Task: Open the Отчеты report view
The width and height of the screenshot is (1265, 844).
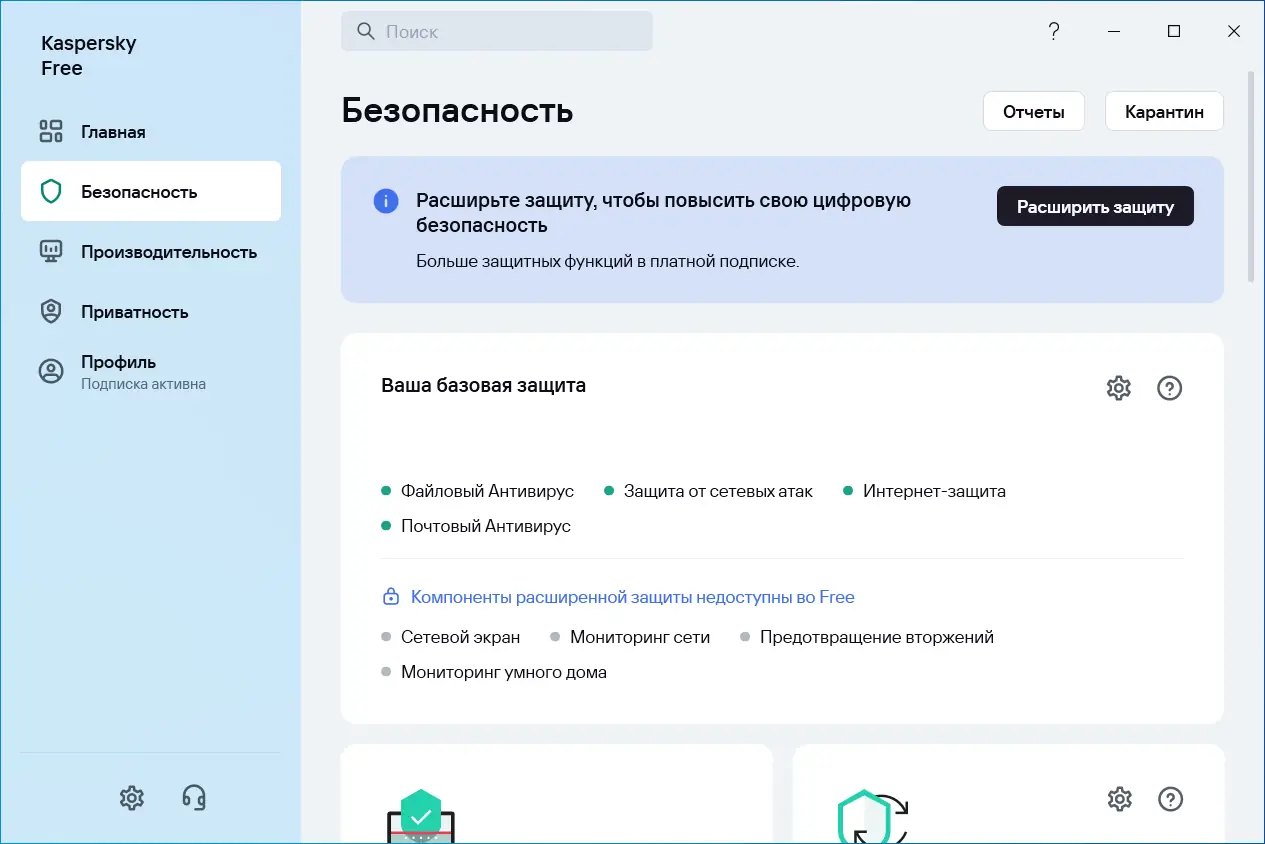Action: click(x=1033, y=111)
